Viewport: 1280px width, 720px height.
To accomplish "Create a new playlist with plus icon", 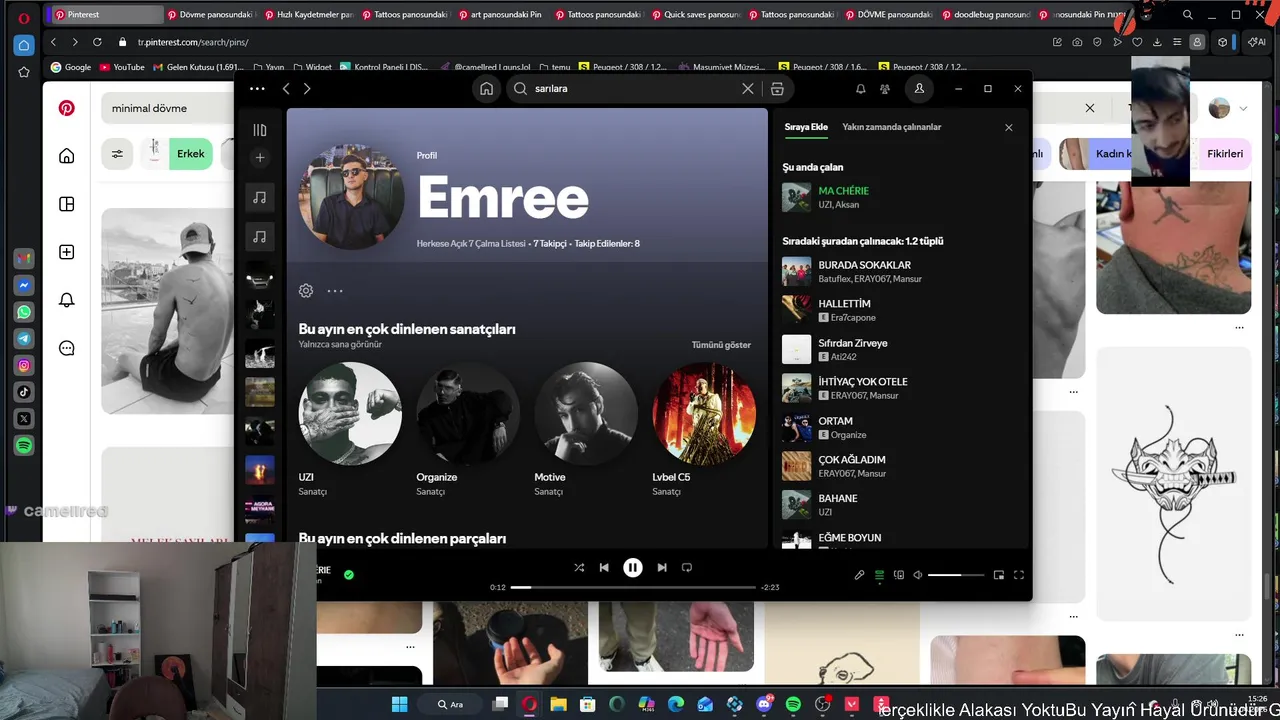I will pos(260,158).
